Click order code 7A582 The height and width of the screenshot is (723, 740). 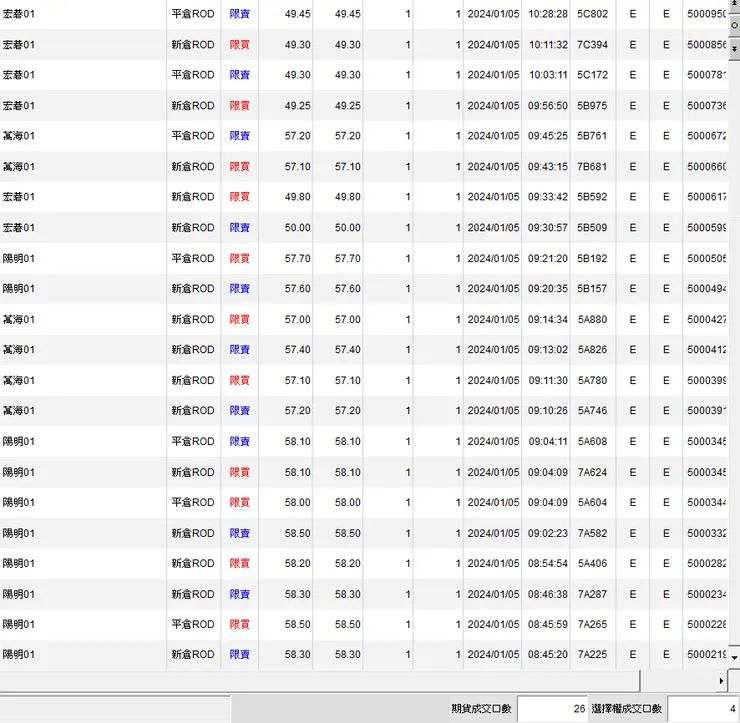point(592,533)
